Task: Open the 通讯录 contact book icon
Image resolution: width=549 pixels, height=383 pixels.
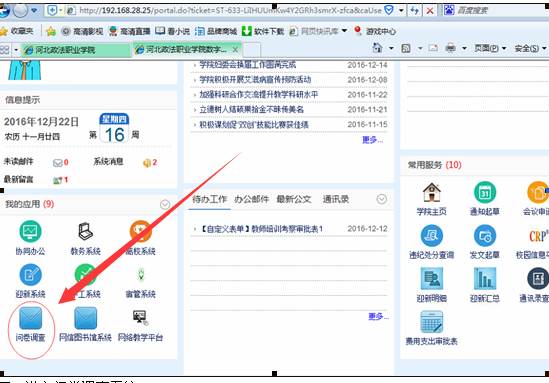Action: point(538,279)
